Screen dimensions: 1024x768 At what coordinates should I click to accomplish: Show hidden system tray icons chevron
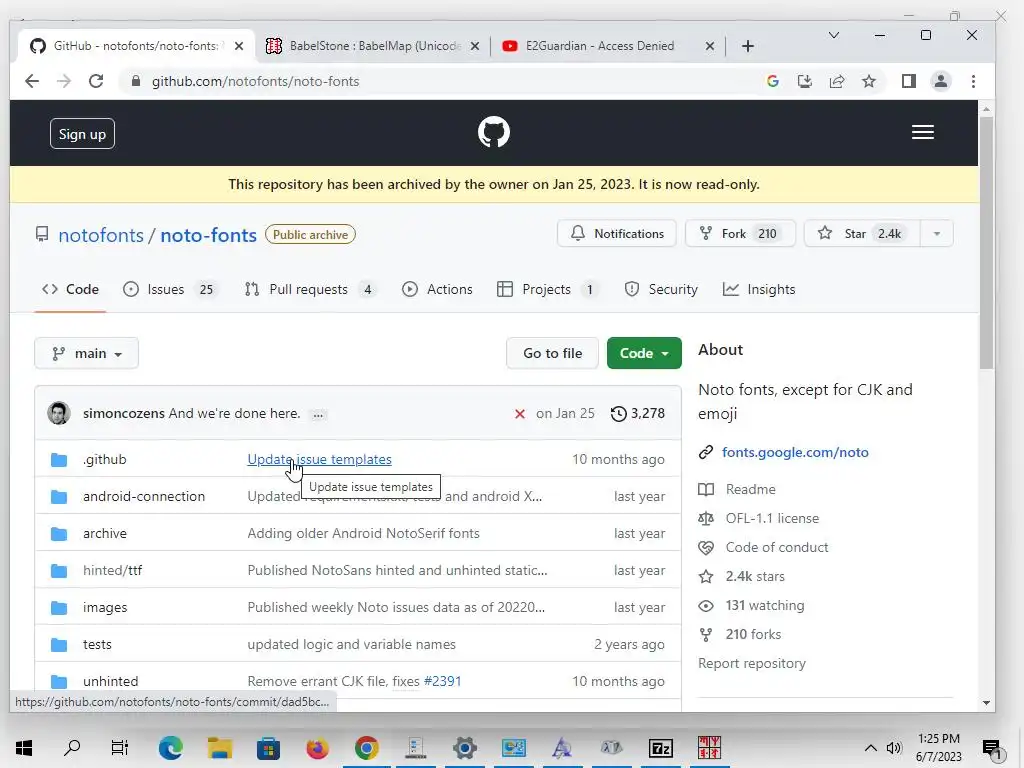coord(871,748)
